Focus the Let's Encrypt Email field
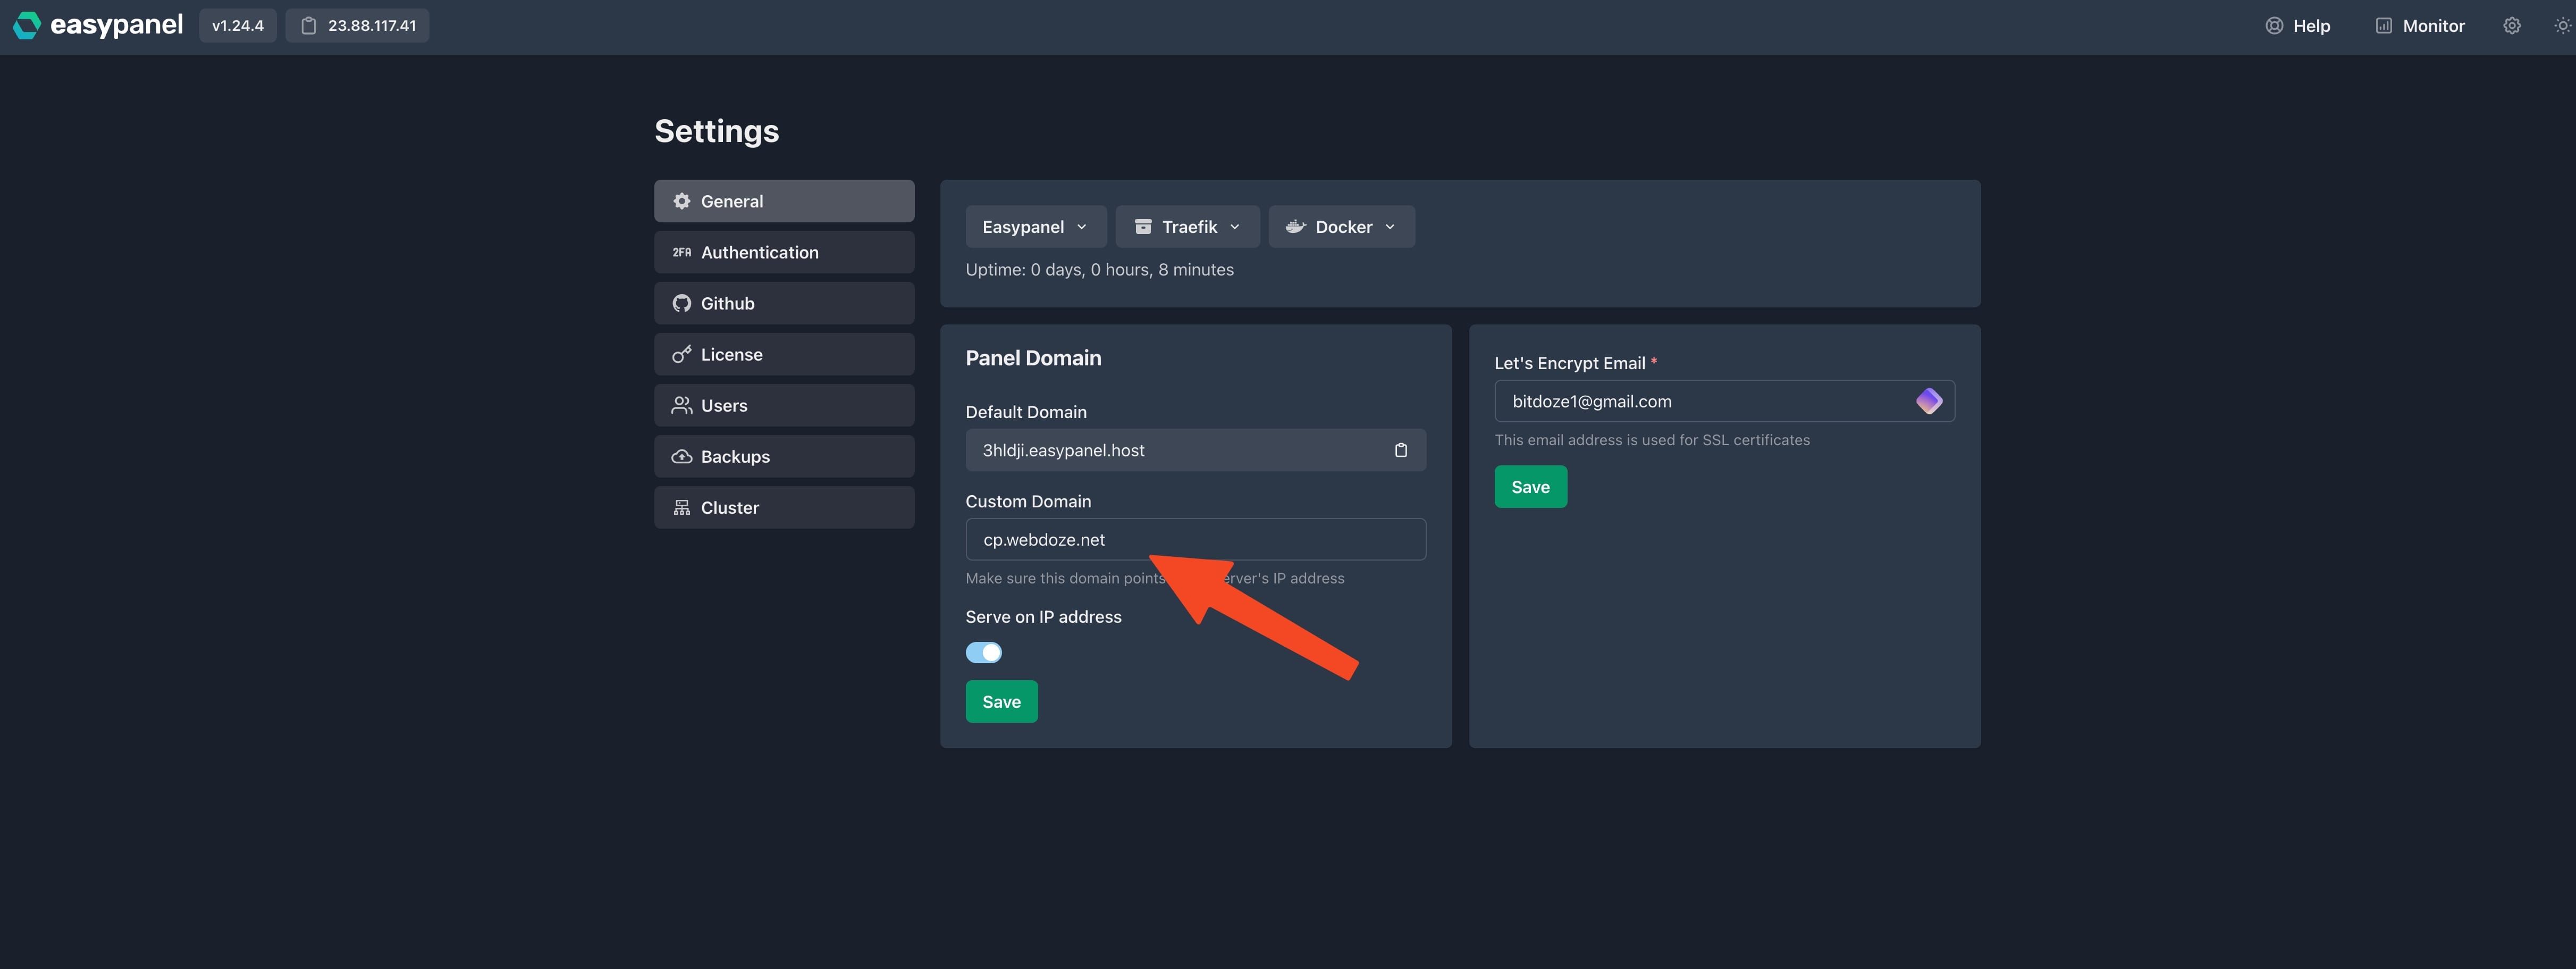This screenshot has height=969, width=2576. [1724, 401]
